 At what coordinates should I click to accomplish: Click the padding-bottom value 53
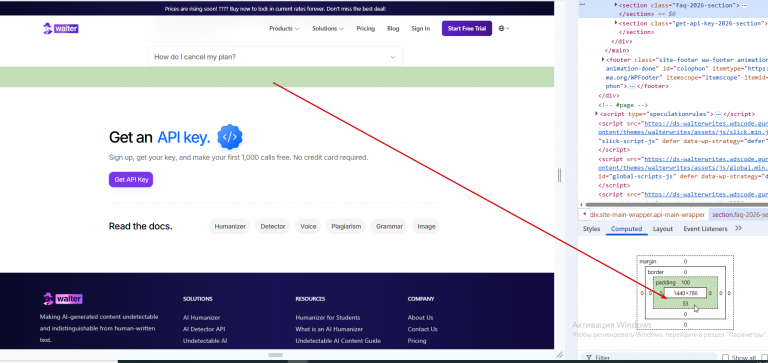[x=685, y=304]
